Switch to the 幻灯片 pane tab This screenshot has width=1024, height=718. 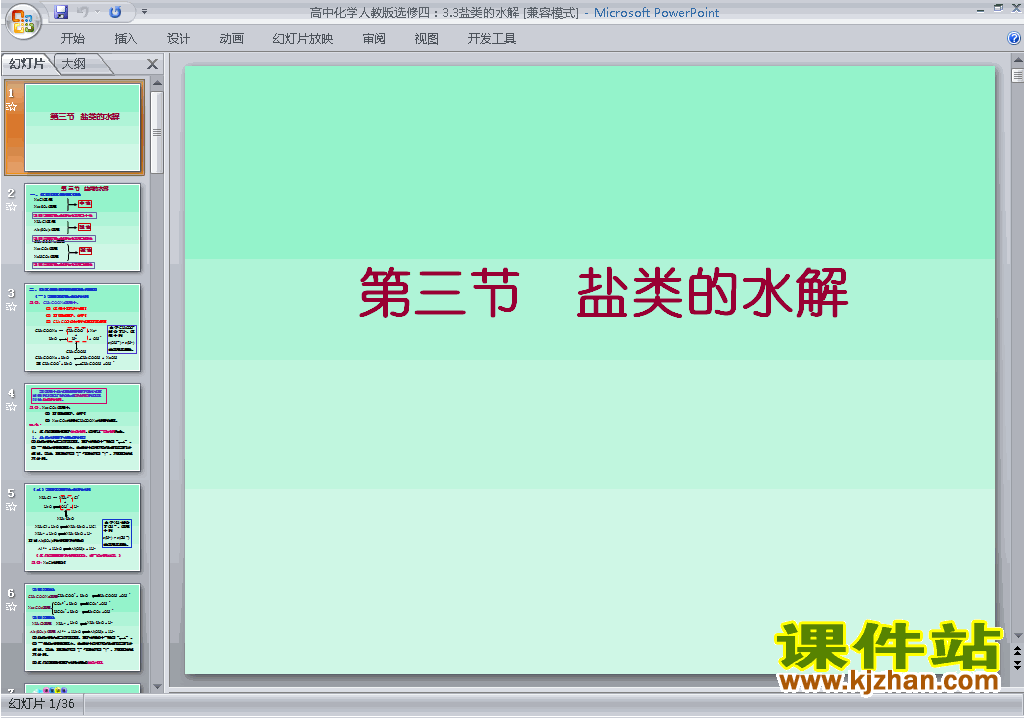point(27,63)
